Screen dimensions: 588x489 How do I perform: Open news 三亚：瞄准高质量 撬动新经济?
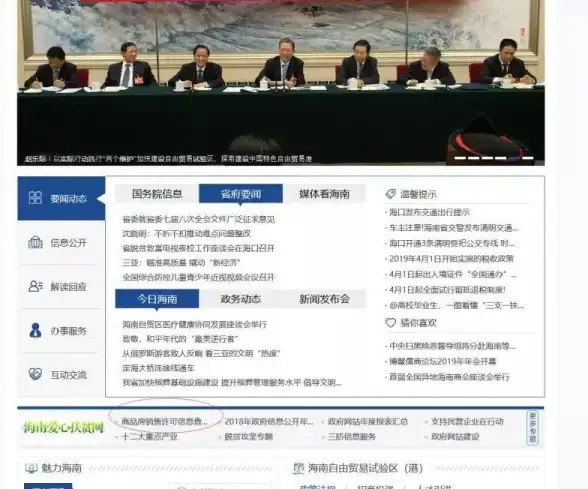click(x=181, y=262)
